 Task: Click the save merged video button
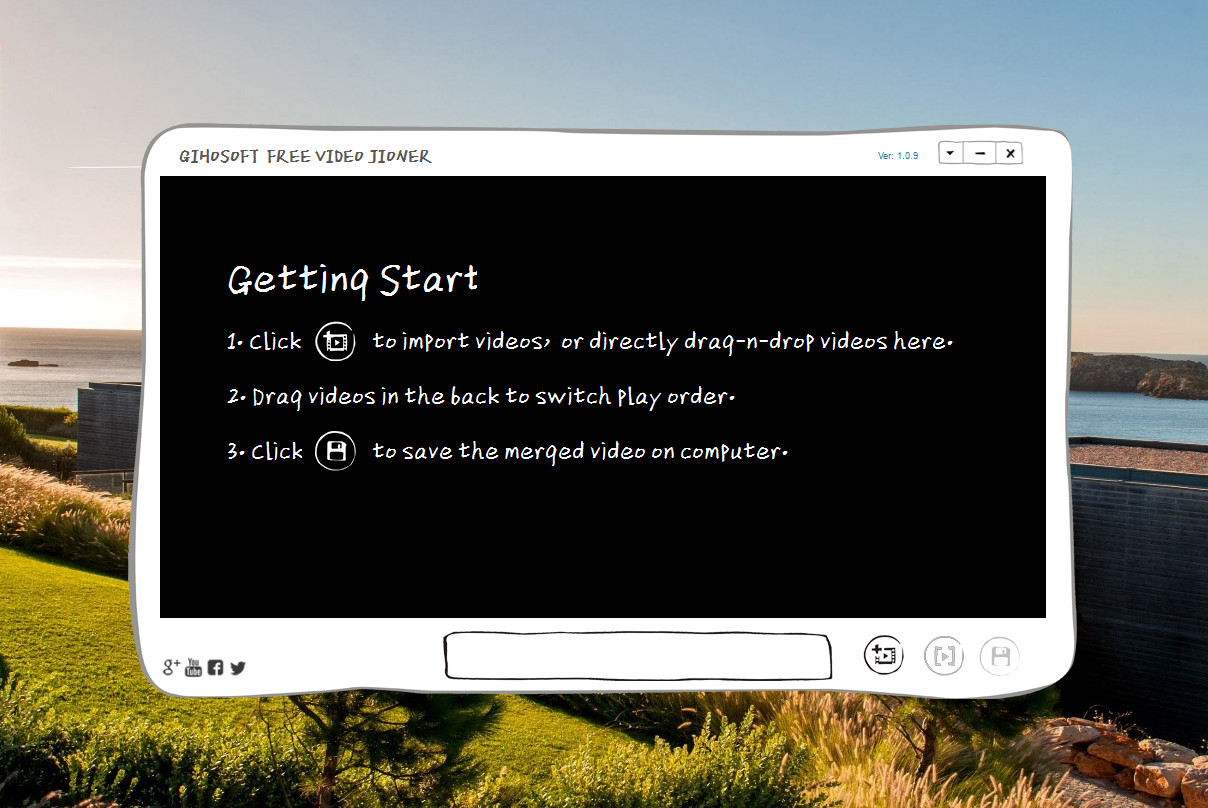[x=1000, y=656]
